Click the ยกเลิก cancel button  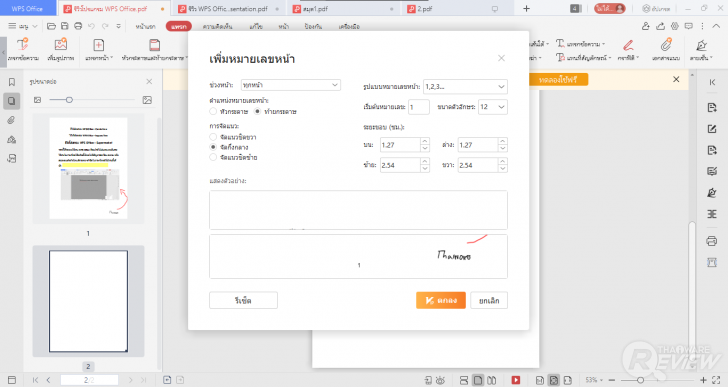(x=489, y=300)
